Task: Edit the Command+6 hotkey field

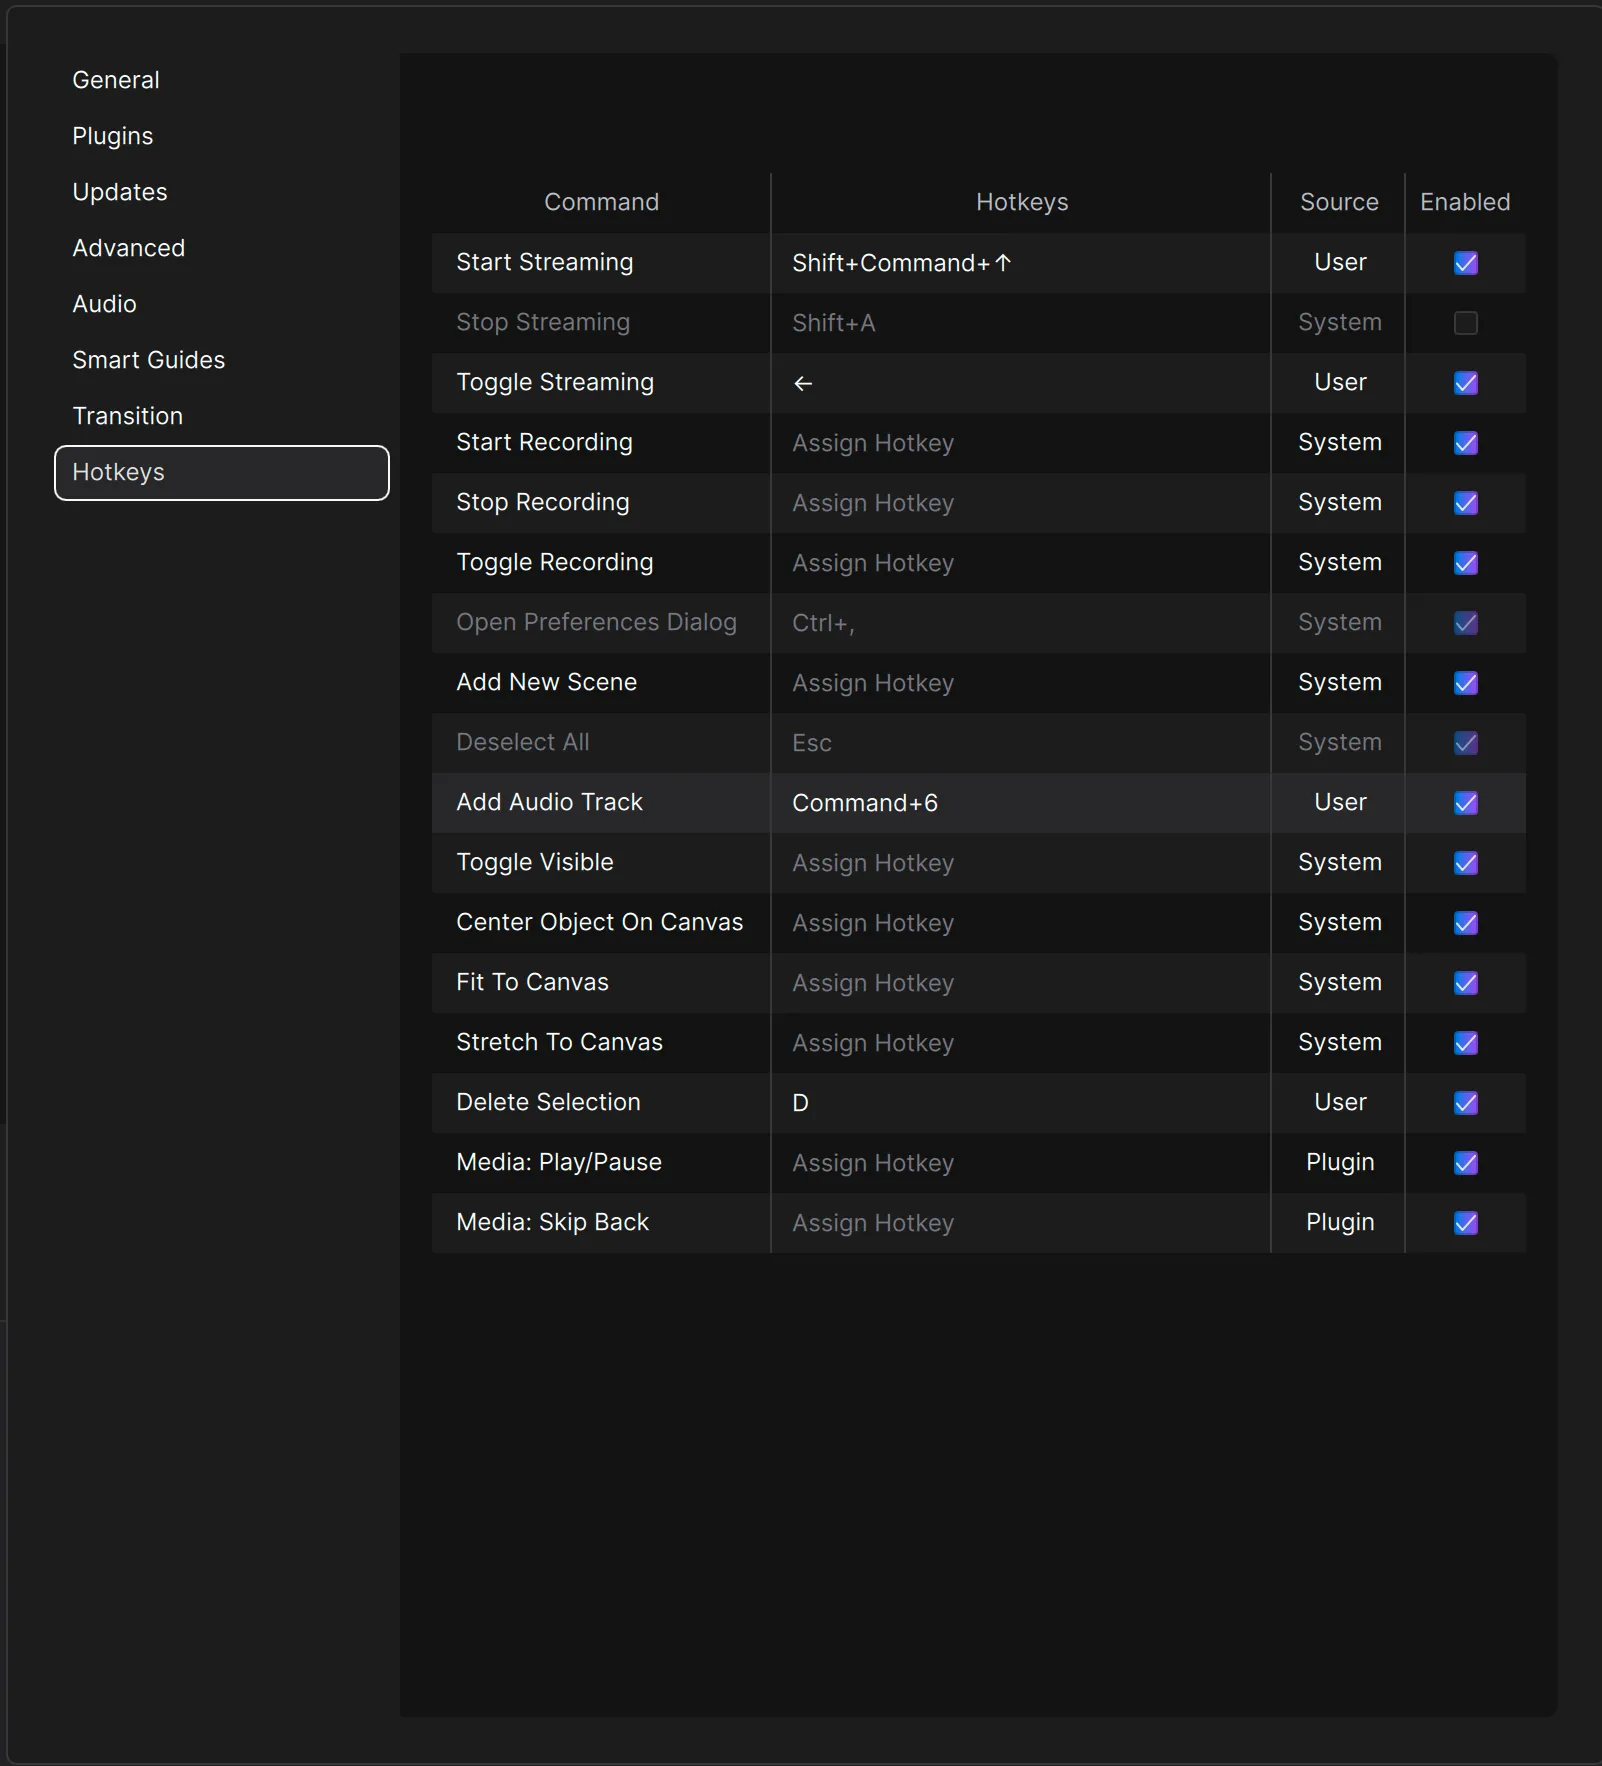Action: click(x=865, y=803)
